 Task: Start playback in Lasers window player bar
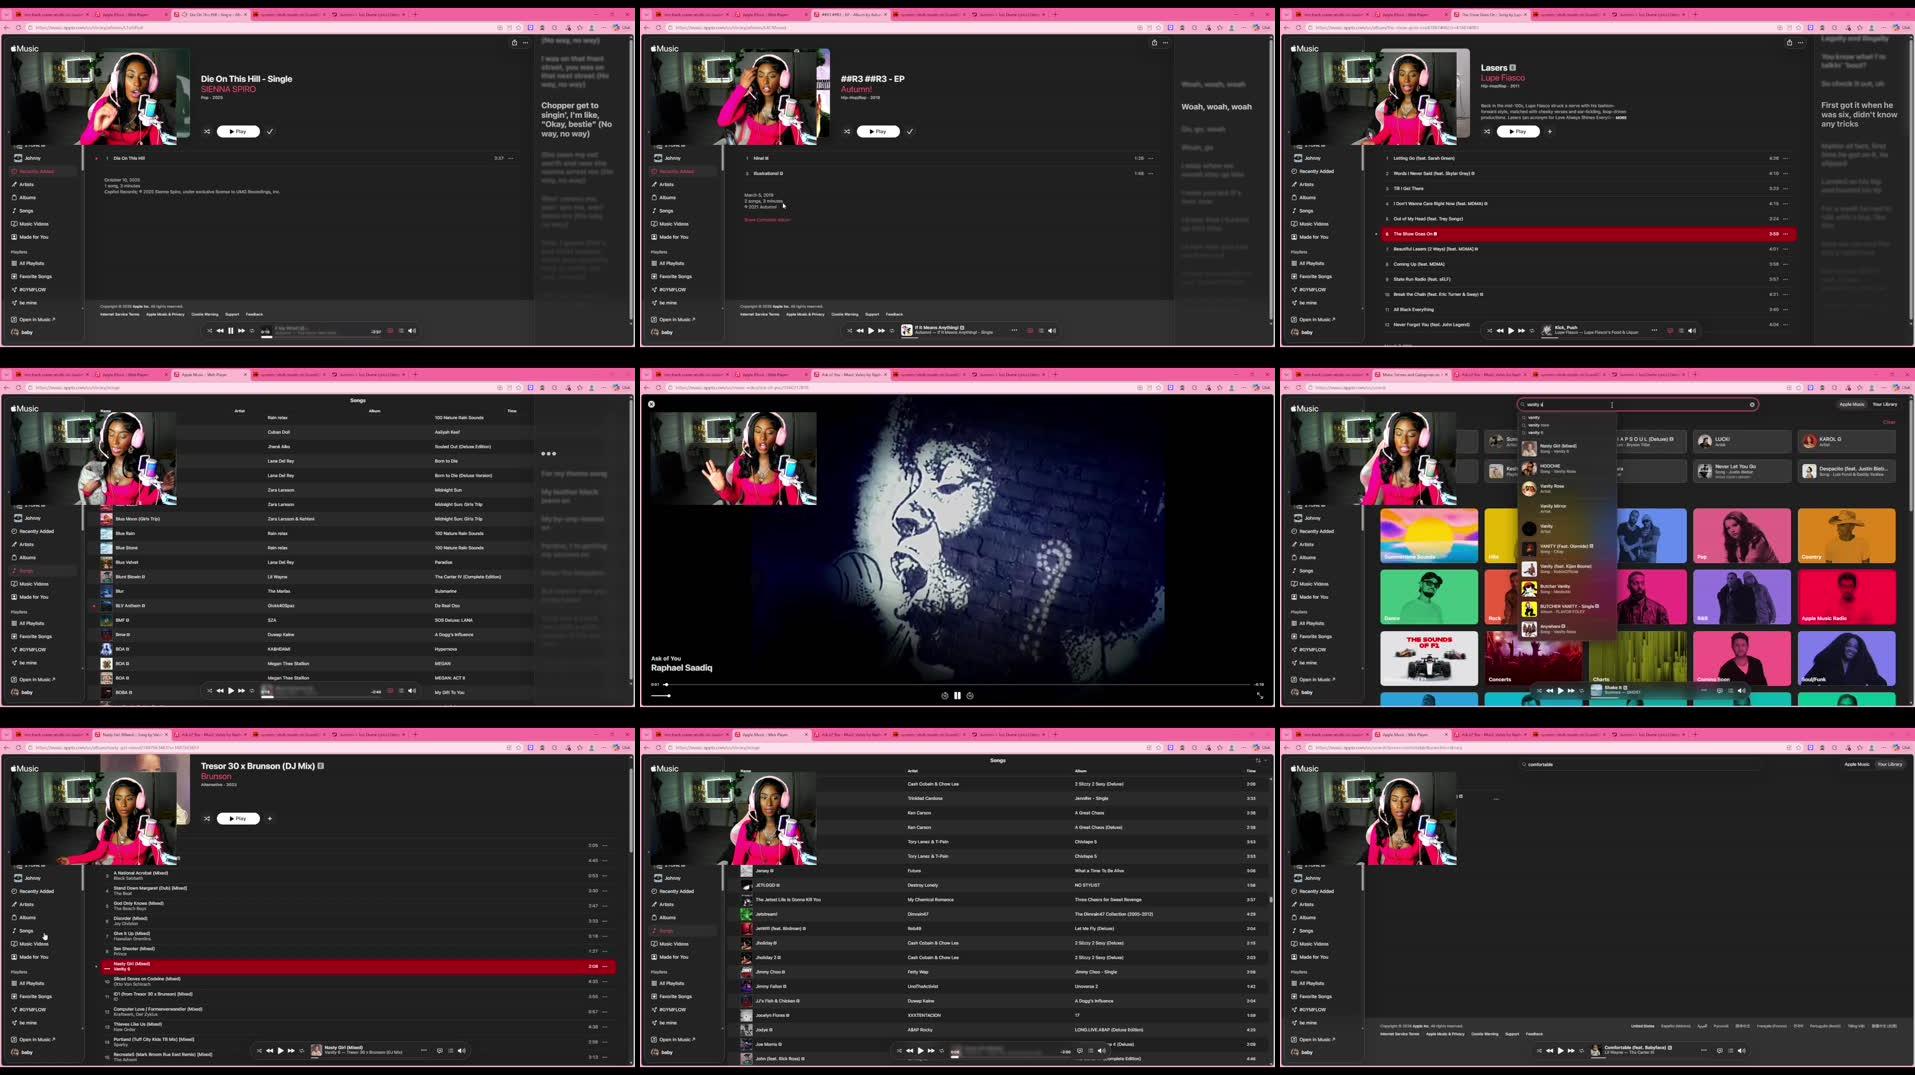click(x=1511, y=331)
